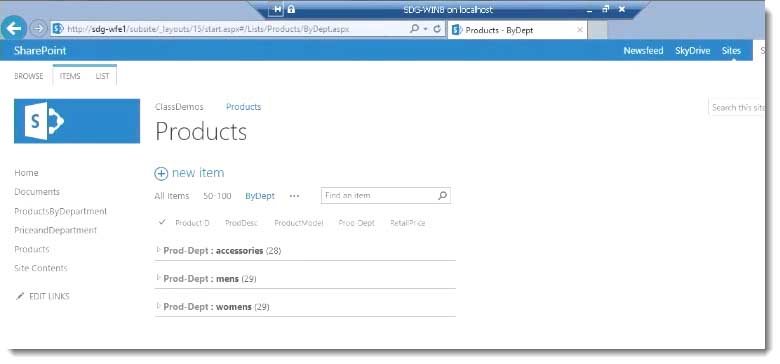Click the pencil icon next to EDIT LINKS
Screen dimensions: 780x364
coord(20,296)
